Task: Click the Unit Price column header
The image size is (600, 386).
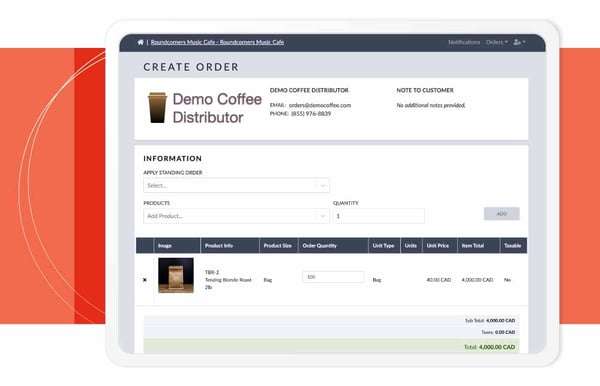Action: click(438, 246)
